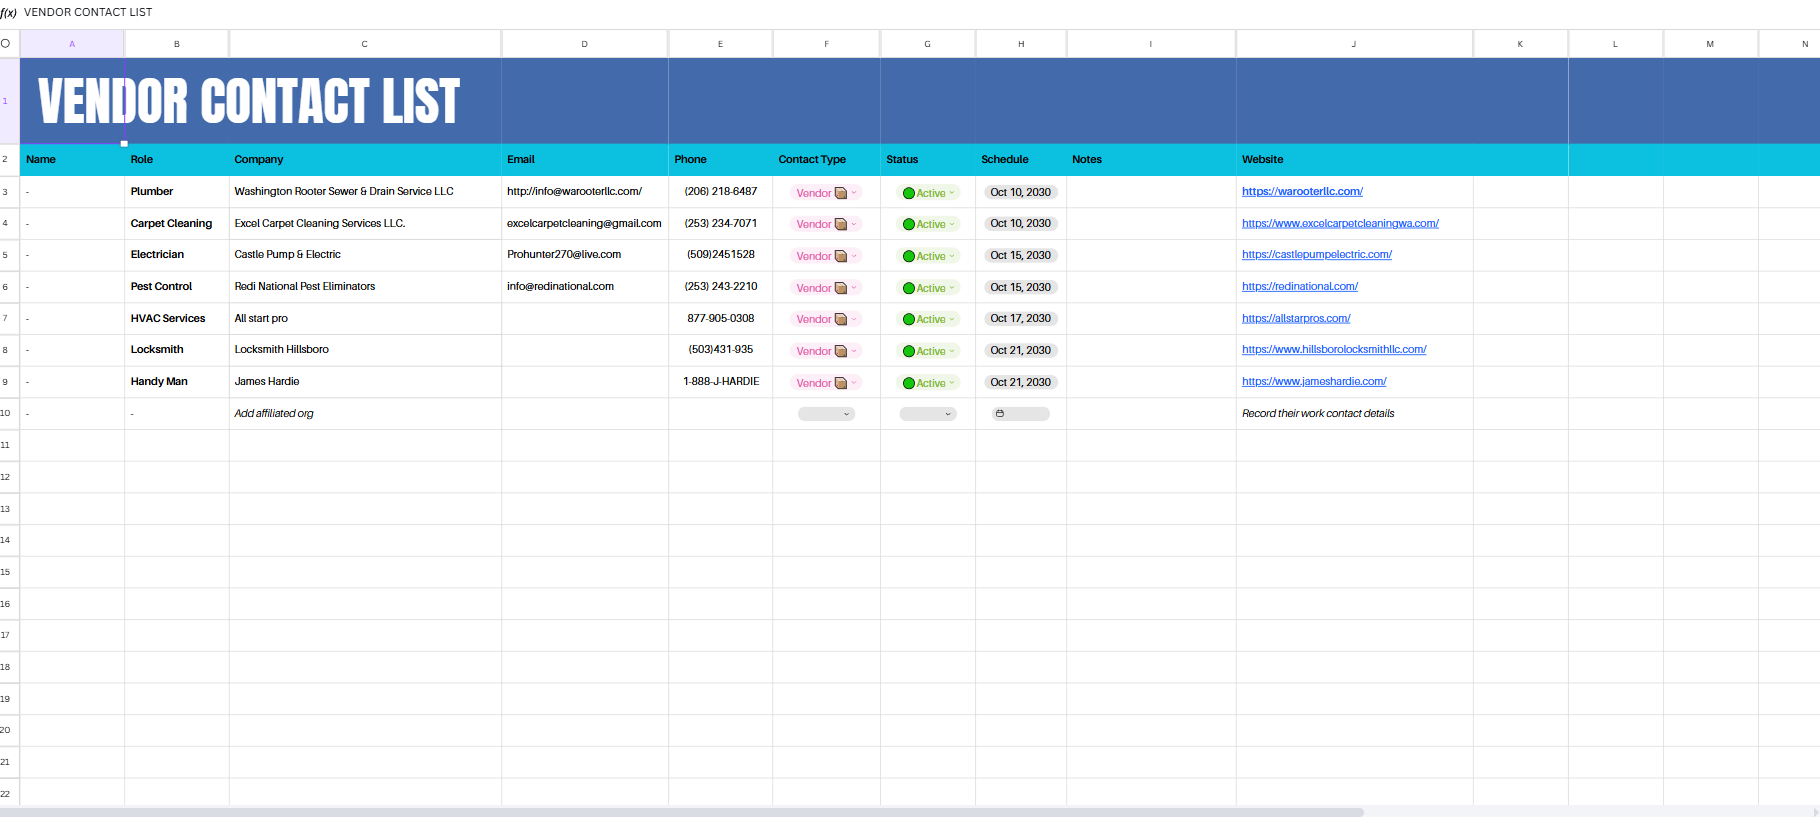
Task: Open Active status dropdown for Plumber row
Action: click(x=929, y=193)
